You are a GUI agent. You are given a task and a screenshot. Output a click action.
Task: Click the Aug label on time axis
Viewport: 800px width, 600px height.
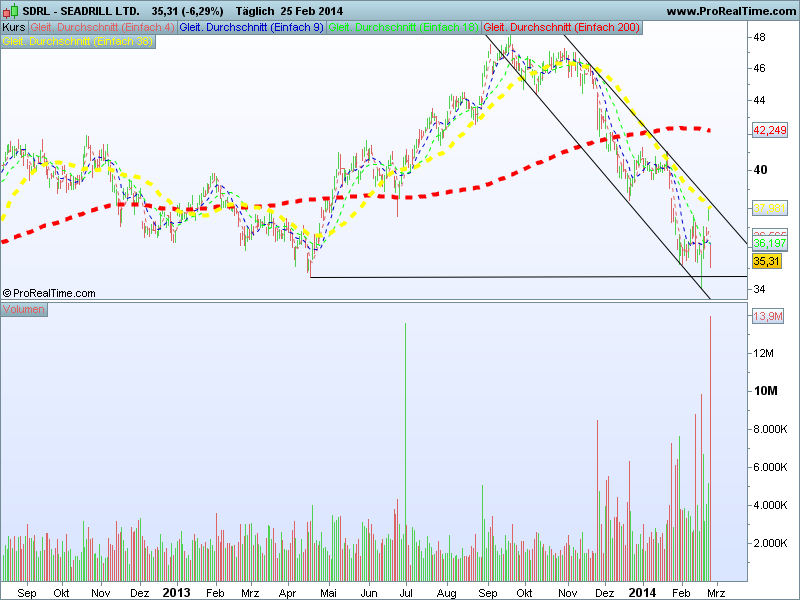[446, 593]
